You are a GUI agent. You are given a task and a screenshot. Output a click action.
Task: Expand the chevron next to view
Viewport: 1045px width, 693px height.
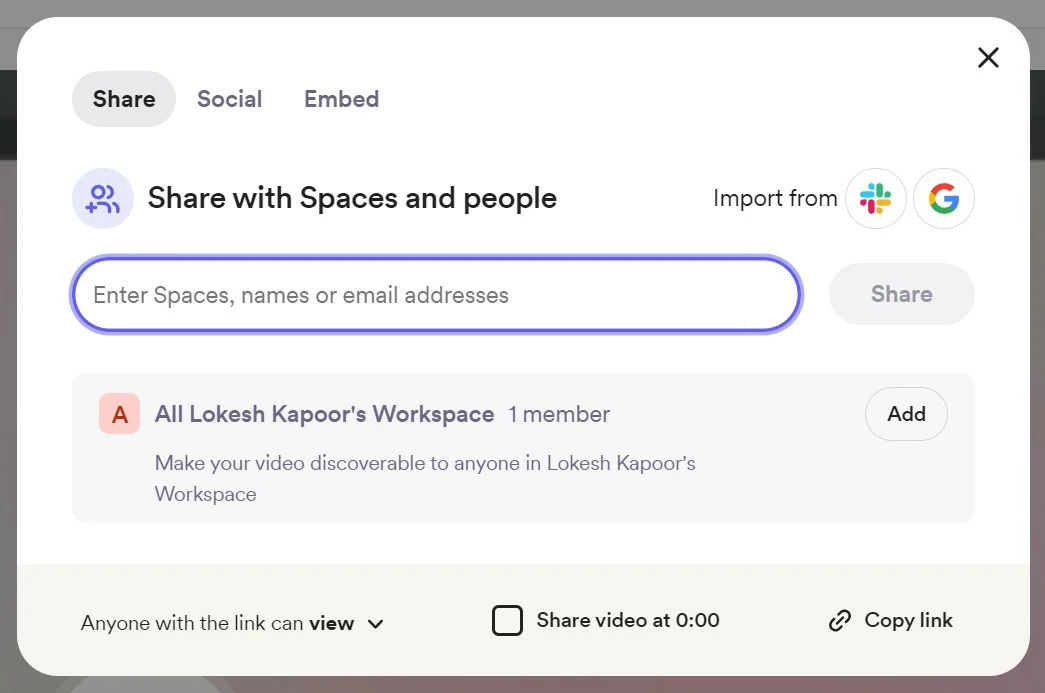pos(375,623)
